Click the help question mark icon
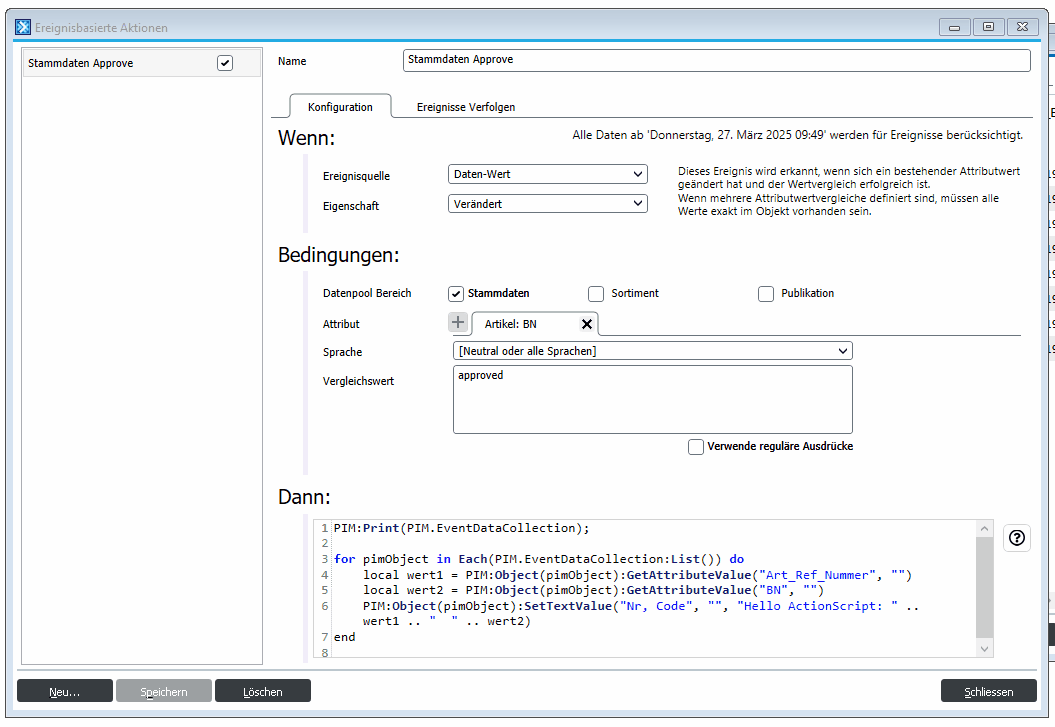 pos(1017,538)
